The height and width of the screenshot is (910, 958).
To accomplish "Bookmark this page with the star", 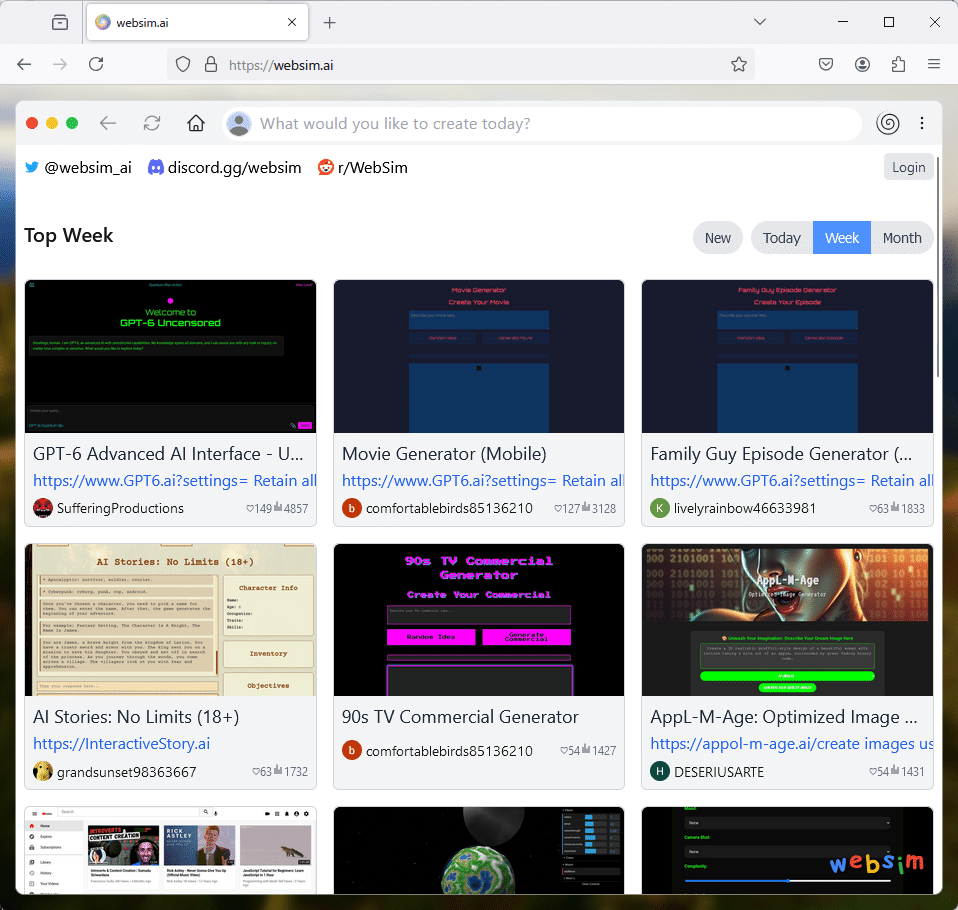I will click(739, 64).
